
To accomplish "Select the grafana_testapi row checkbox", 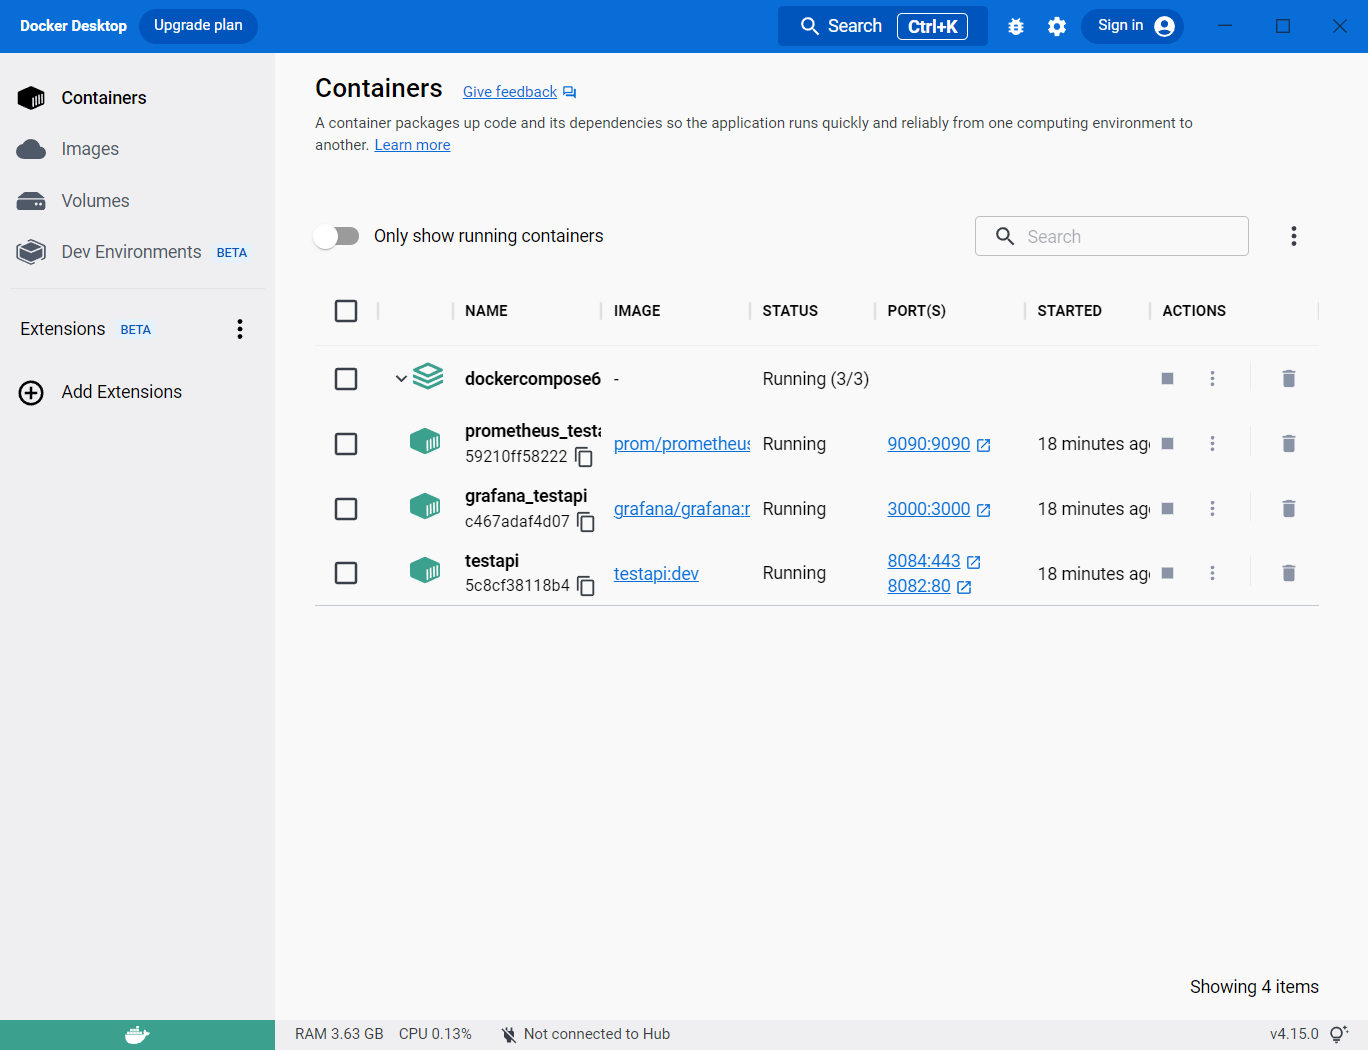I will (x=346, y=509).
